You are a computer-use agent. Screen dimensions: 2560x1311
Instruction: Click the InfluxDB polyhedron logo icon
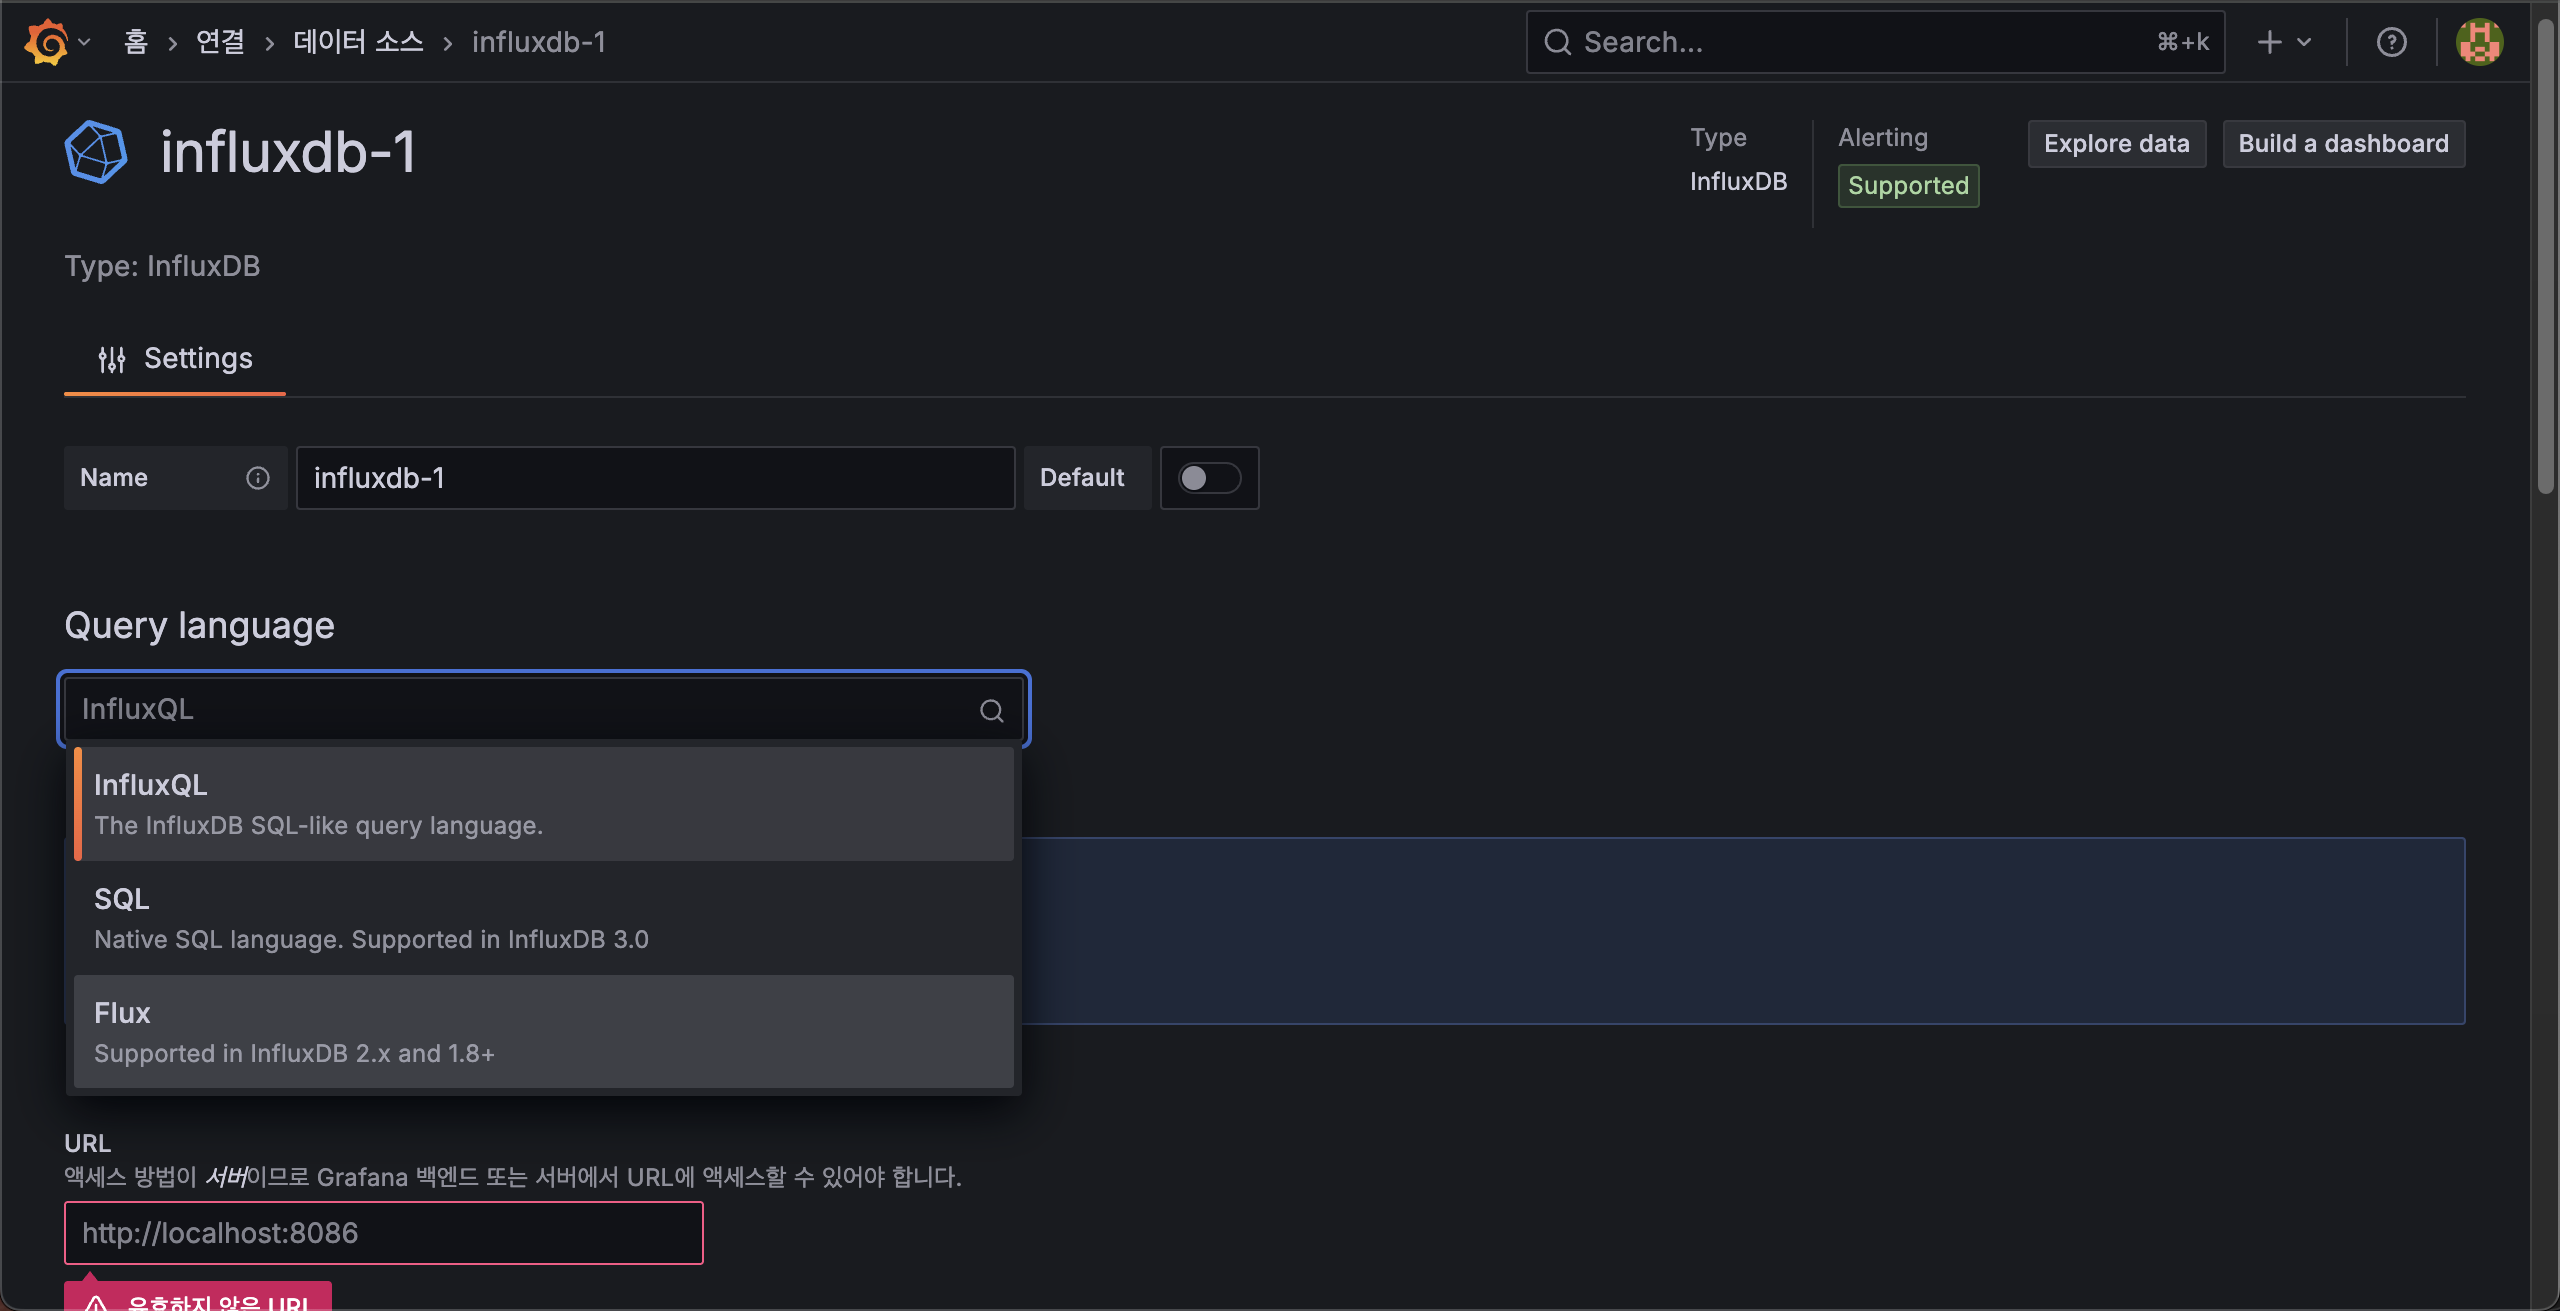(96, 152)
